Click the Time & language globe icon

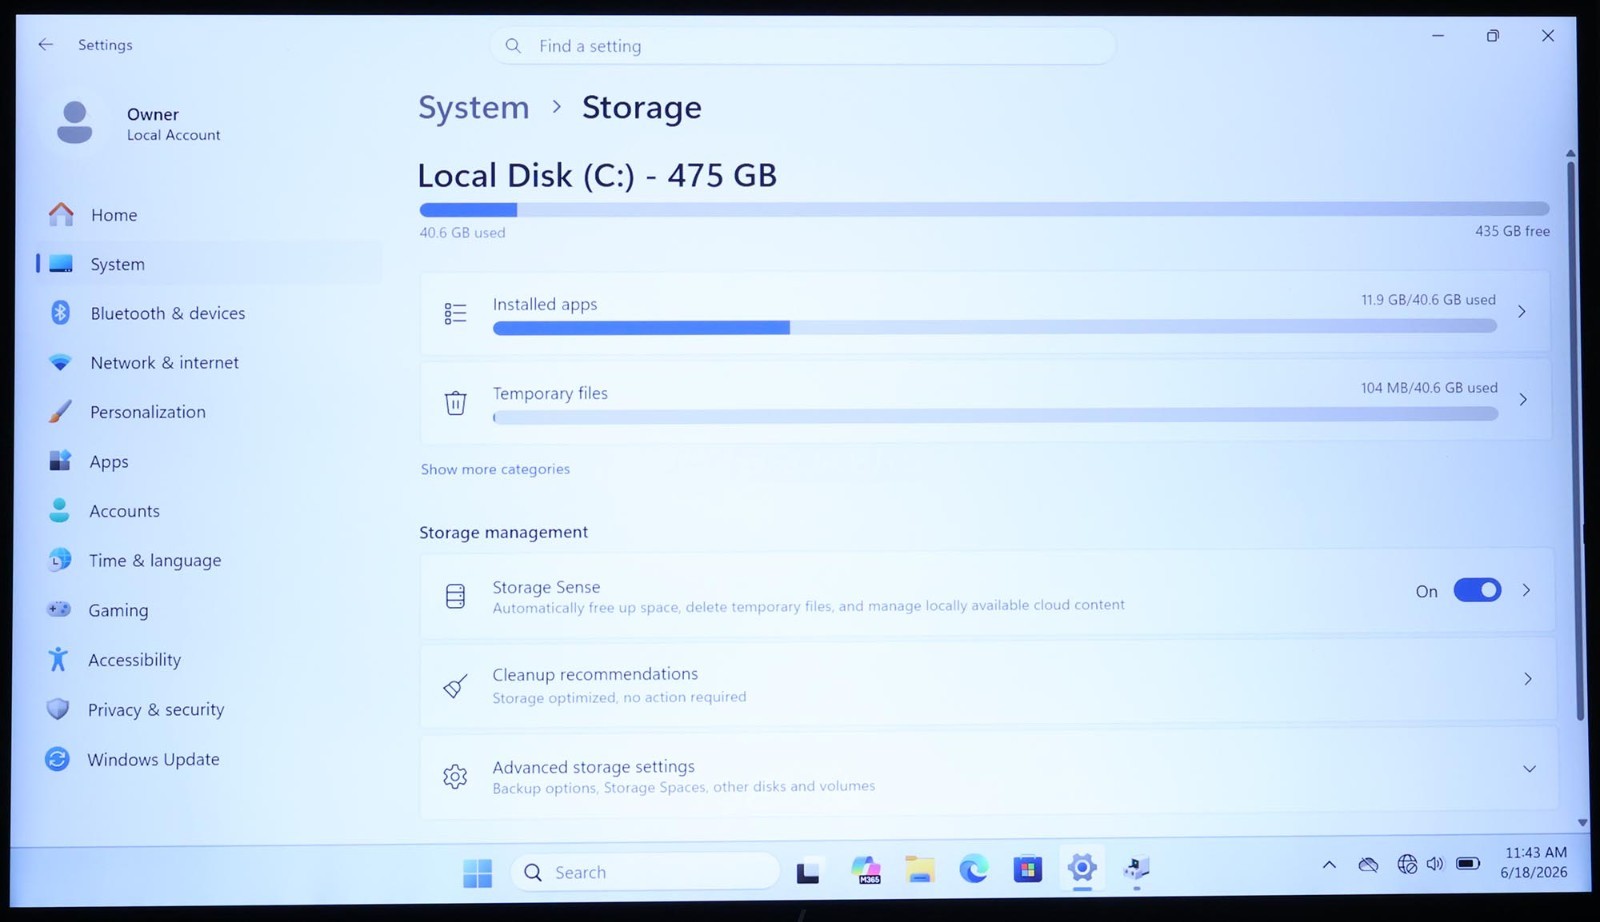click(60, 560)
